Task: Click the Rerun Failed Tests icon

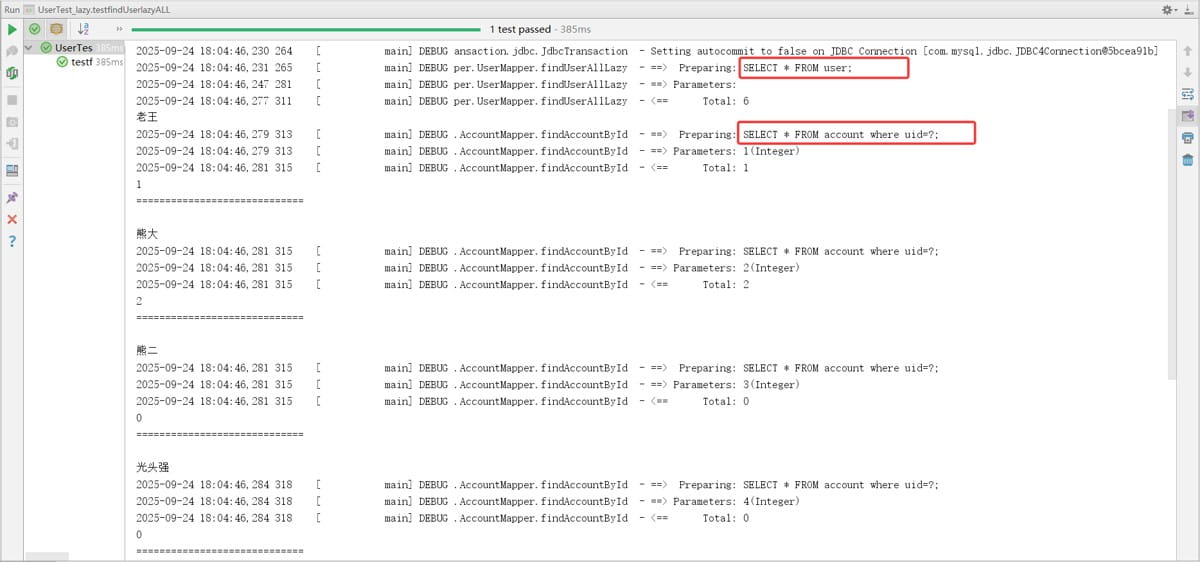Action: (12, 51)
